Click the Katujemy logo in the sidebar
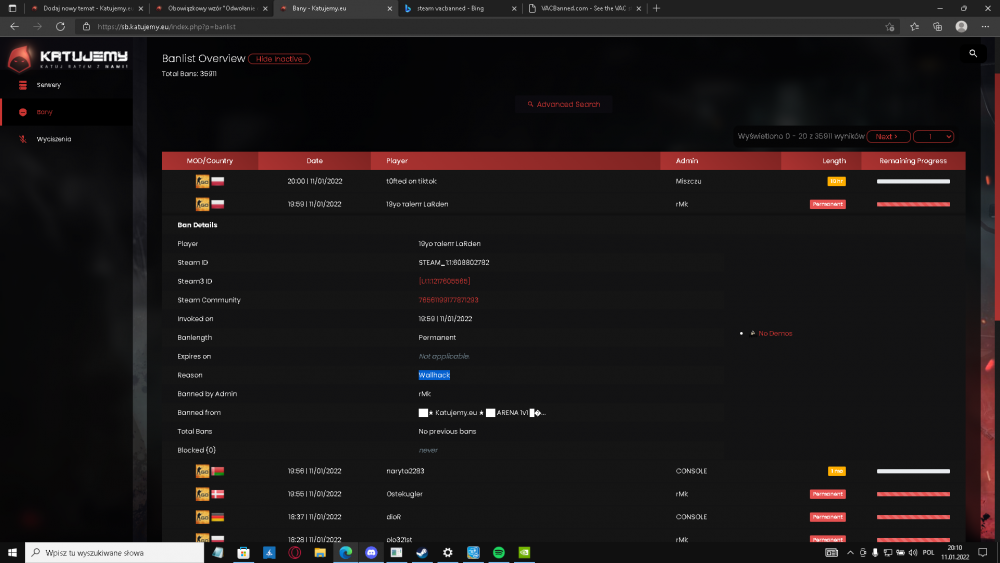The image size is (1000, 563). 68,59
